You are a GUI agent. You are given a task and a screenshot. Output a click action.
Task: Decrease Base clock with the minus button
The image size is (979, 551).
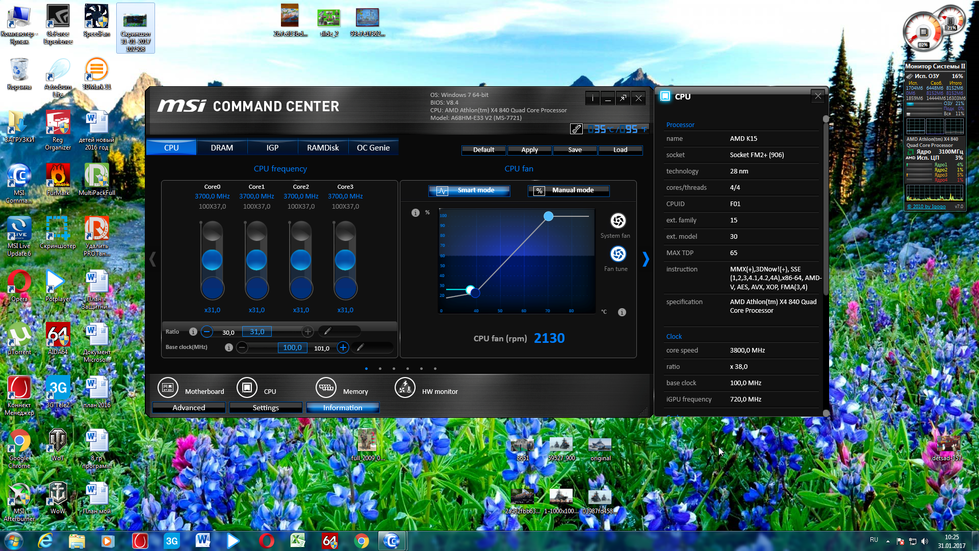click(242, 347)
